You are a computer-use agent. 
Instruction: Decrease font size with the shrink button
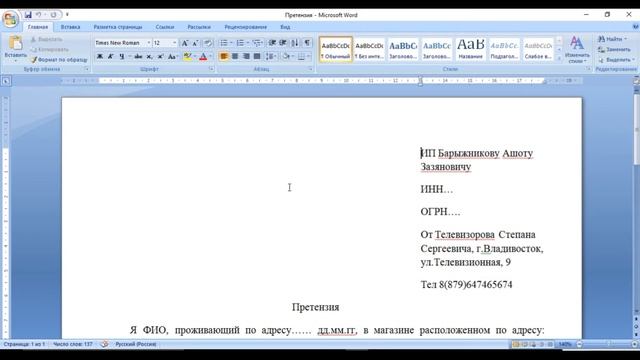point(195,43)
